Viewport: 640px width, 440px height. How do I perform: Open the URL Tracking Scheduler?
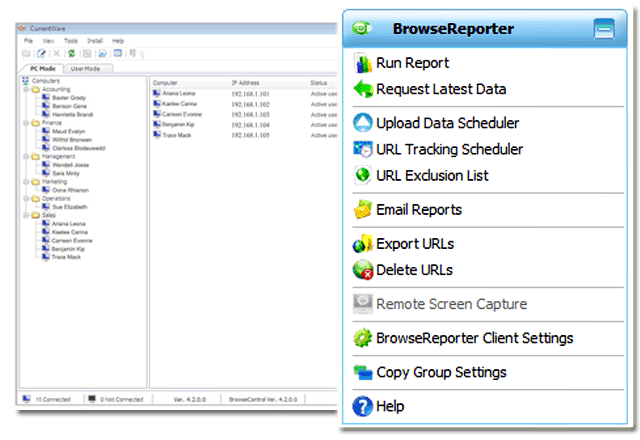438,149
